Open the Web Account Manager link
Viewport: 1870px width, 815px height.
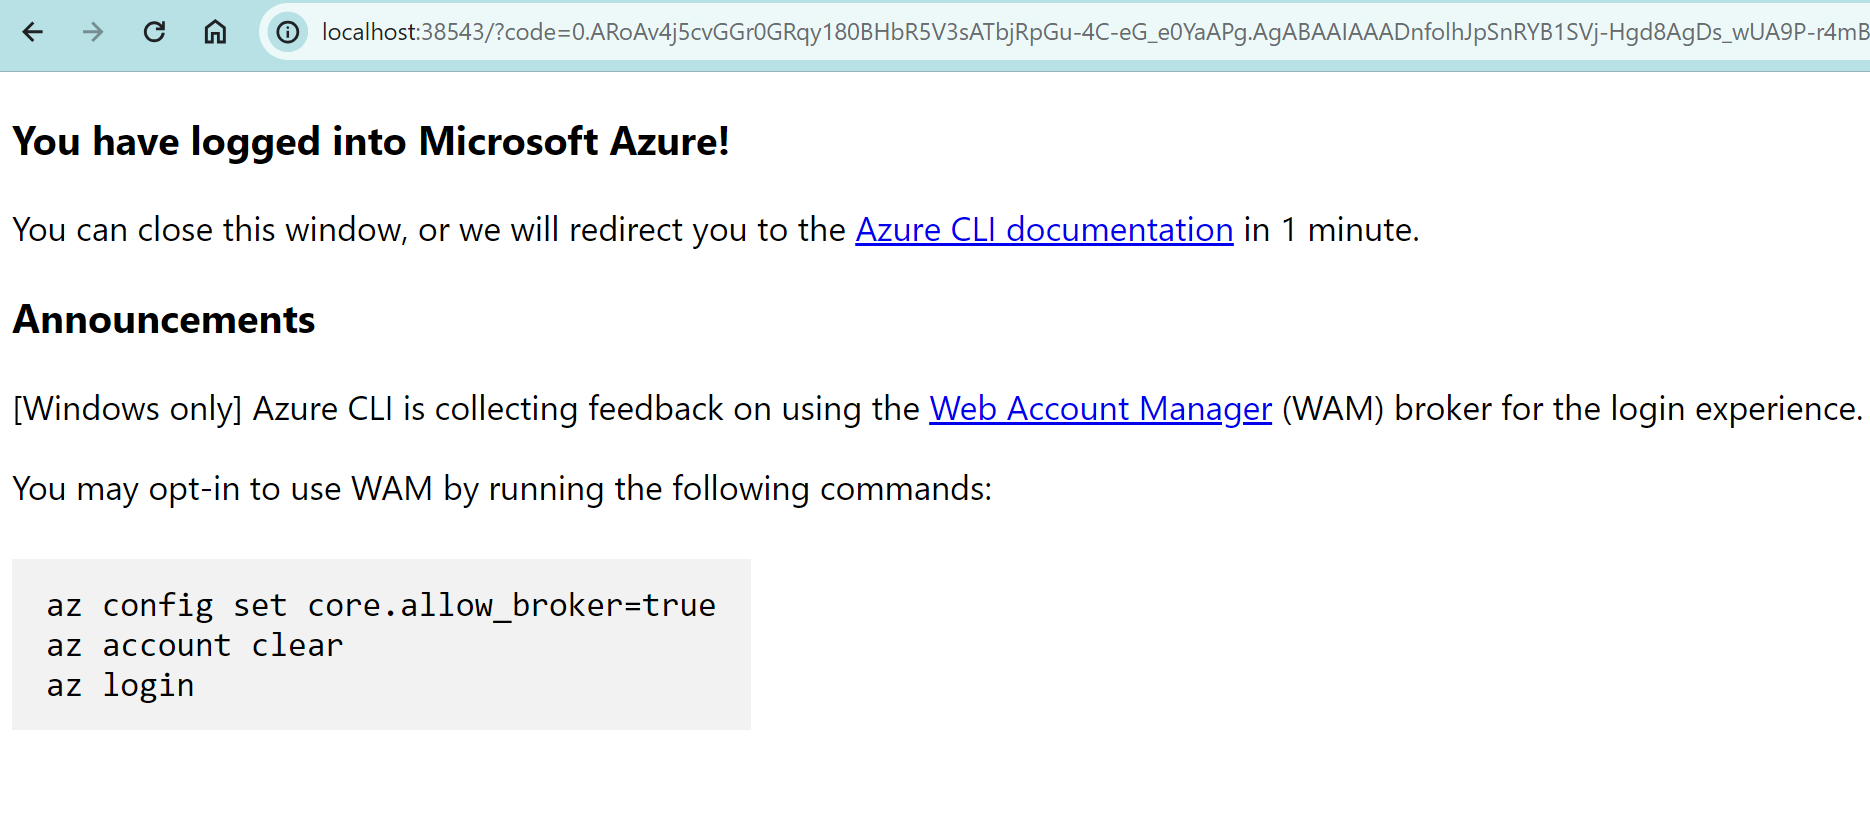(x=1099, y=408)
